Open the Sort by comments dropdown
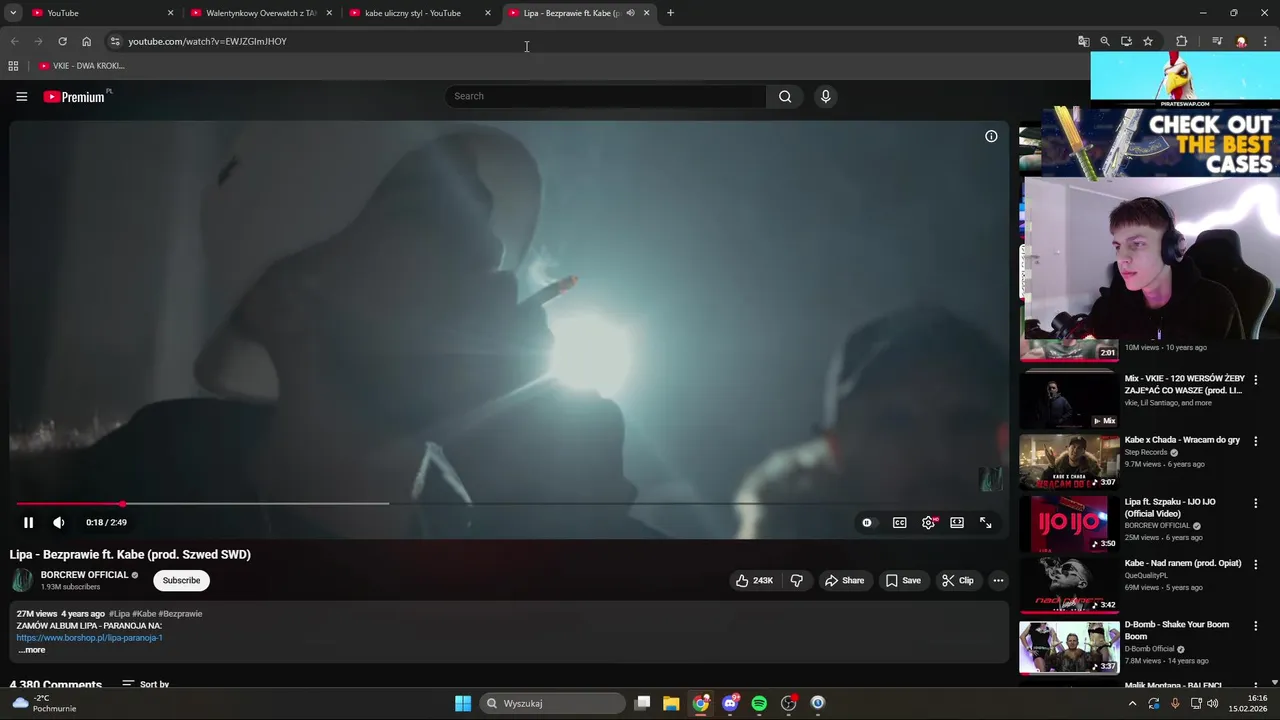1280x720 pixels. click(x=146, y=685)
